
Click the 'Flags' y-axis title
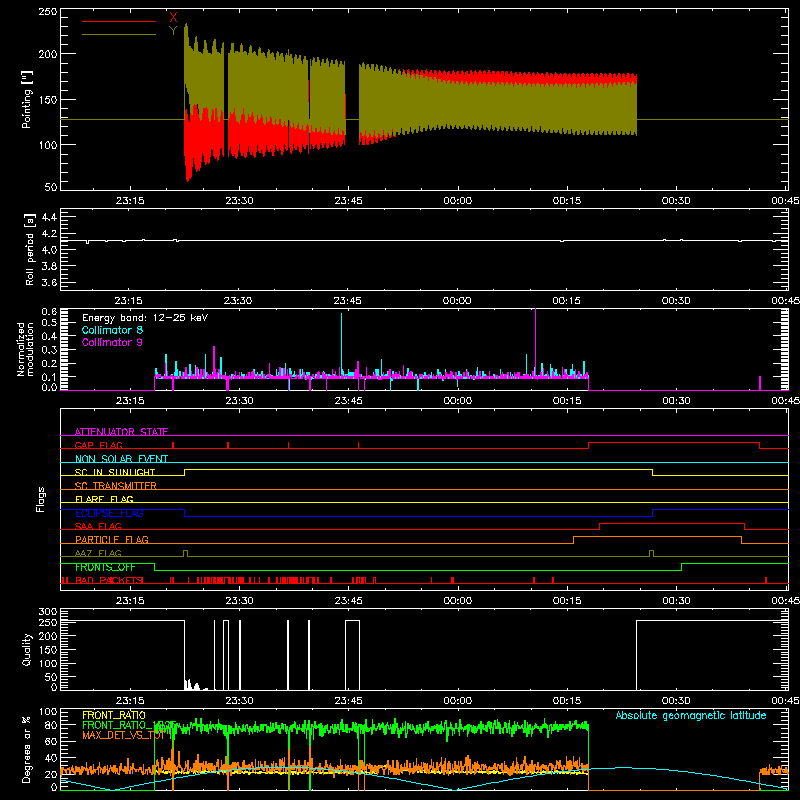(41, 499)
